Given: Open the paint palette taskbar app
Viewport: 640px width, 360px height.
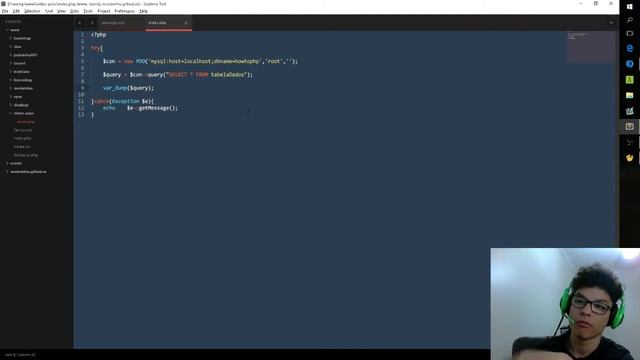Looking at the screenshot, I should tap(629, 158).
